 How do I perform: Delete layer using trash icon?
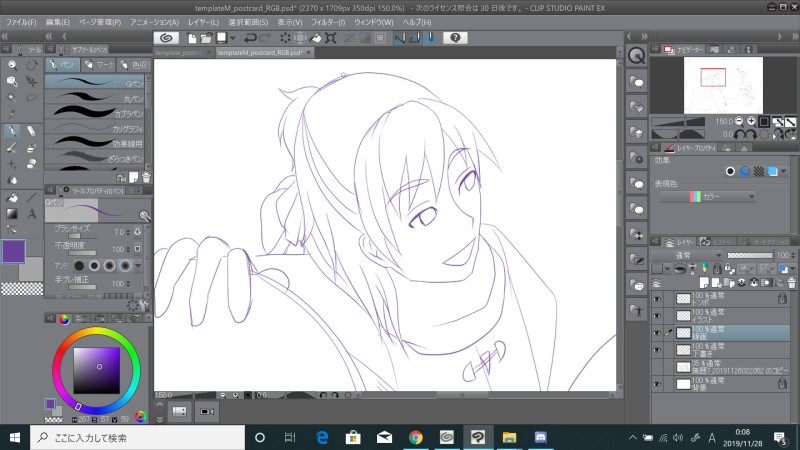791,282
